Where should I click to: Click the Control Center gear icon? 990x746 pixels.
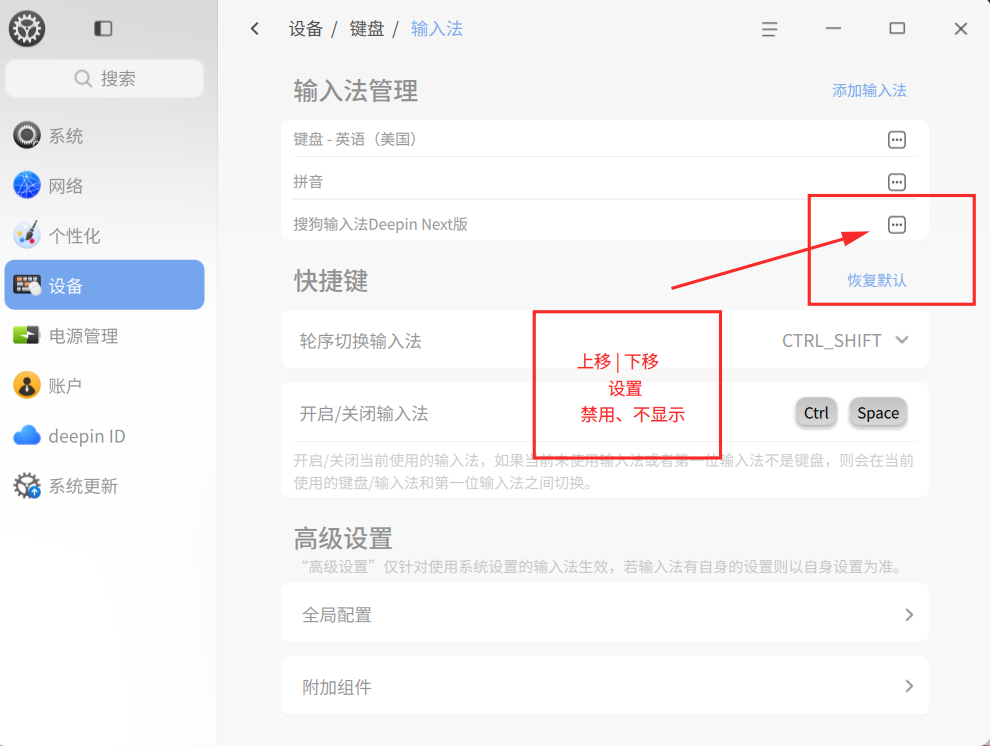point(27,28)
